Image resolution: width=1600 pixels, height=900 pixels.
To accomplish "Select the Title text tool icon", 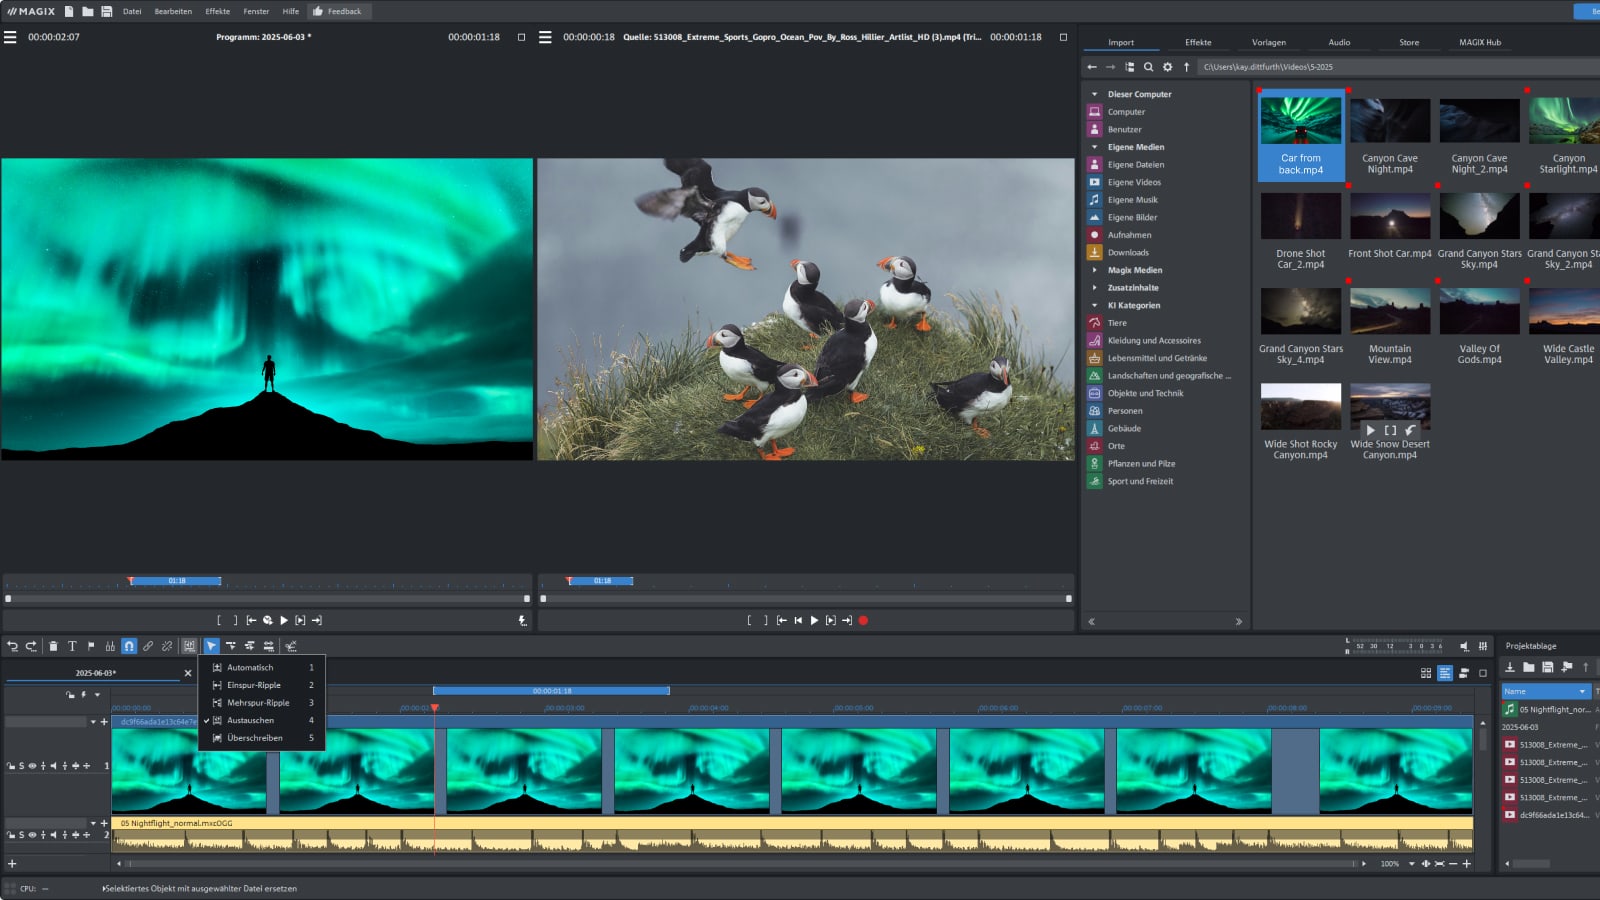I will coord(72,646).
